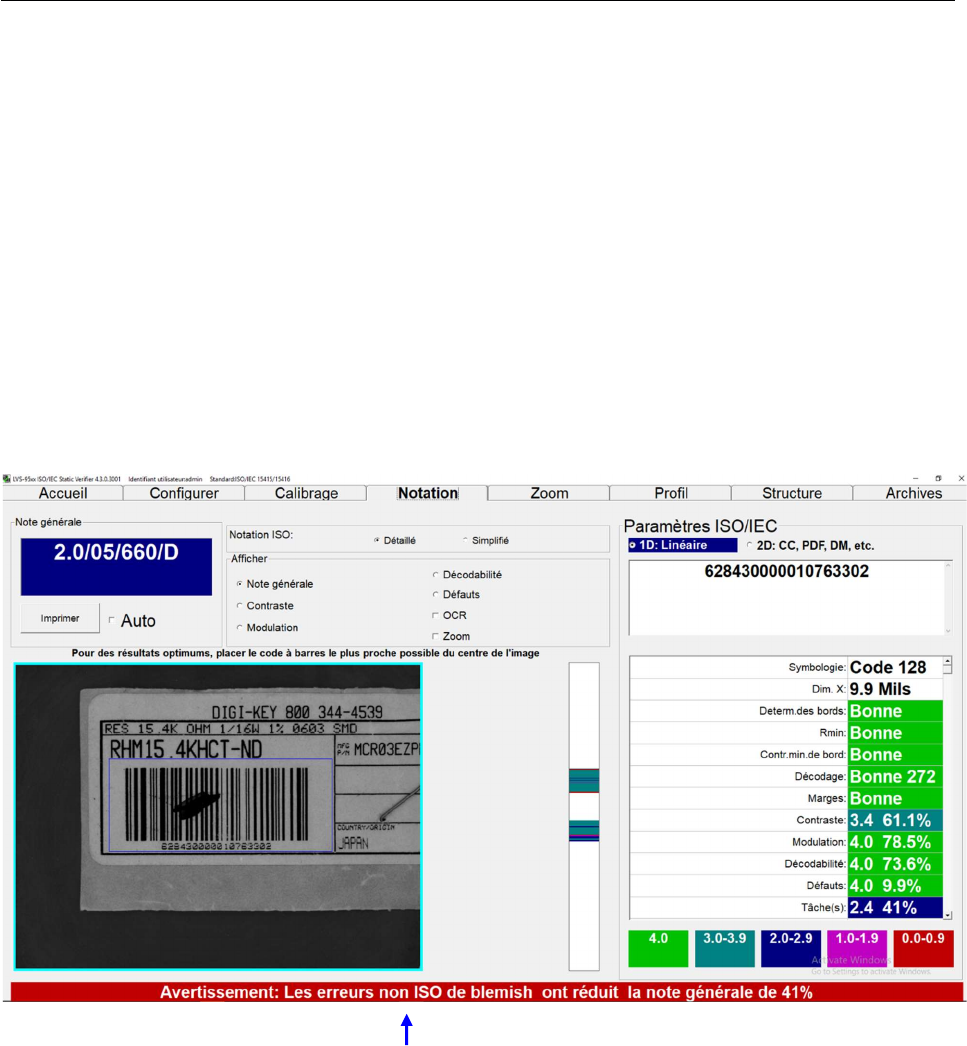Click the Tâche(s) 2.4 41% value
967x1046 pixels.
point(895,908)
